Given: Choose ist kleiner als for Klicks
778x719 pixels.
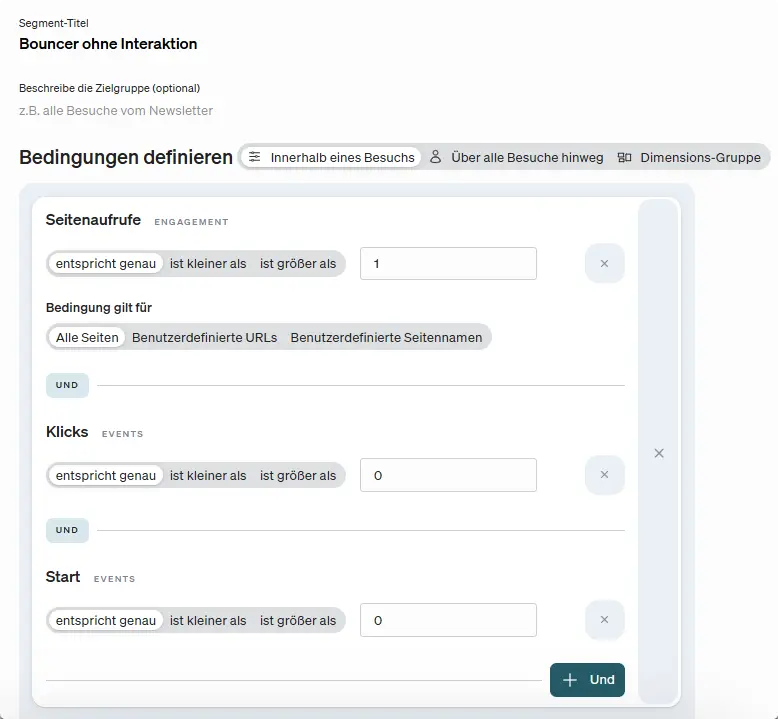Looking at the screenshot, I should point(208,475).
